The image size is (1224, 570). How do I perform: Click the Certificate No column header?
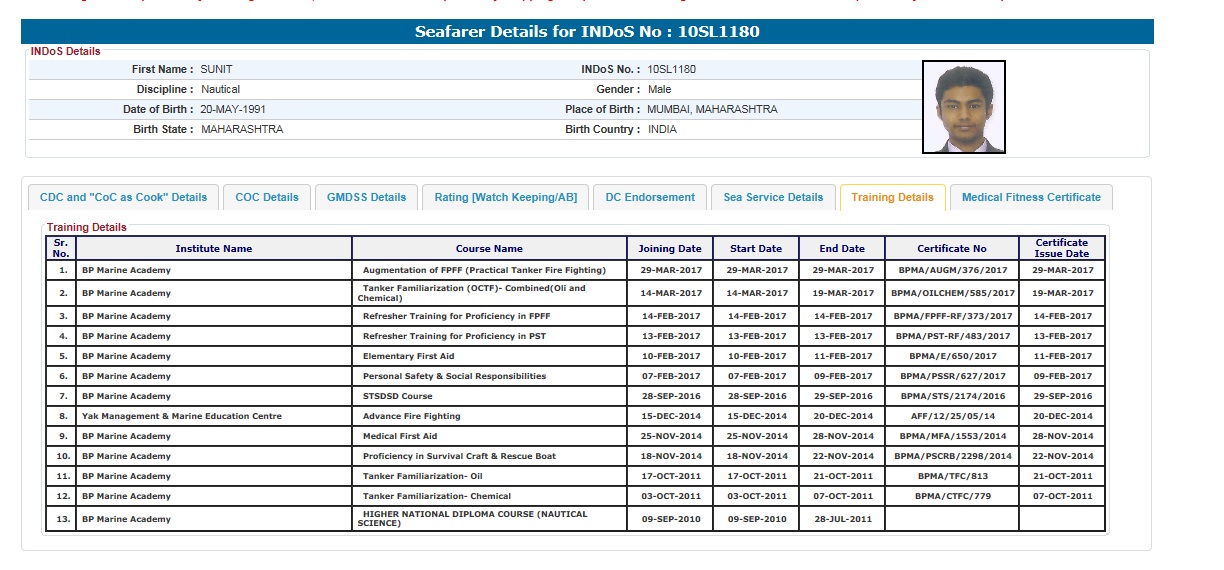[x=951, y=249]
